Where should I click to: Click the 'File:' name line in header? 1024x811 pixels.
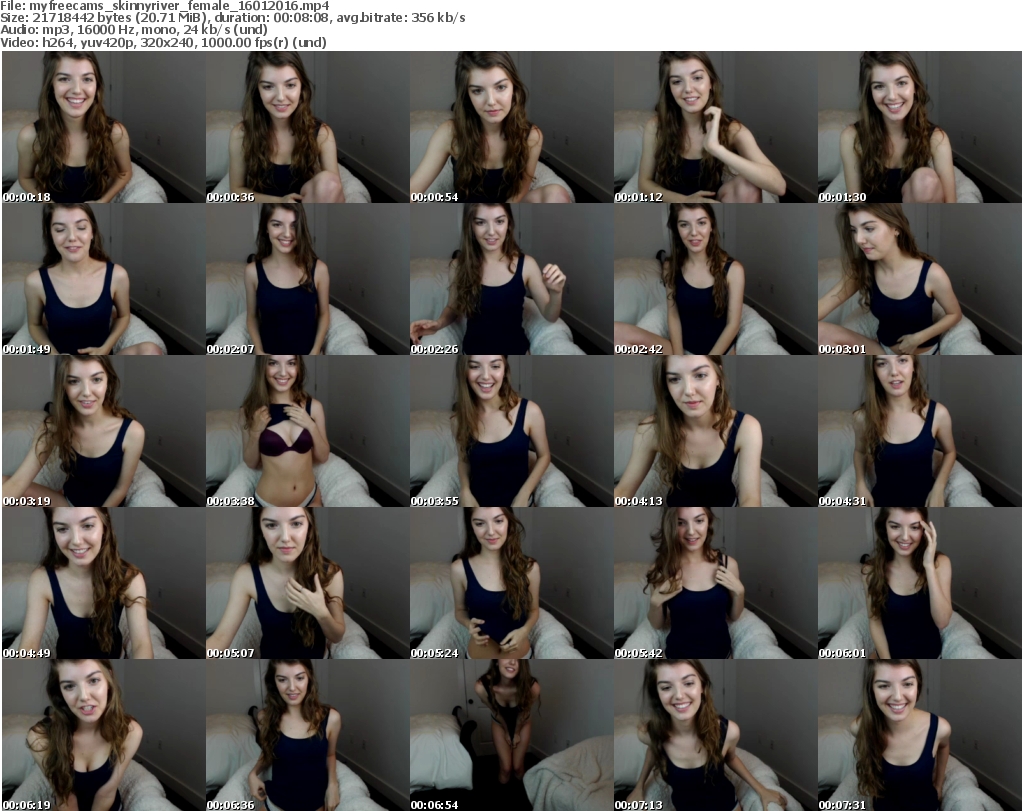[x=165, y=6]
